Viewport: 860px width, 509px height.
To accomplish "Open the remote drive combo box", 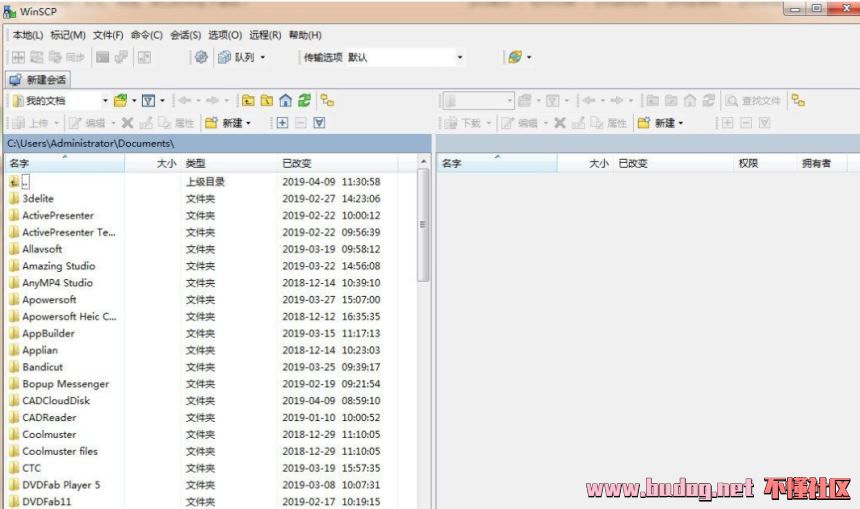I will pyautogui.click(x=478, y=100).
